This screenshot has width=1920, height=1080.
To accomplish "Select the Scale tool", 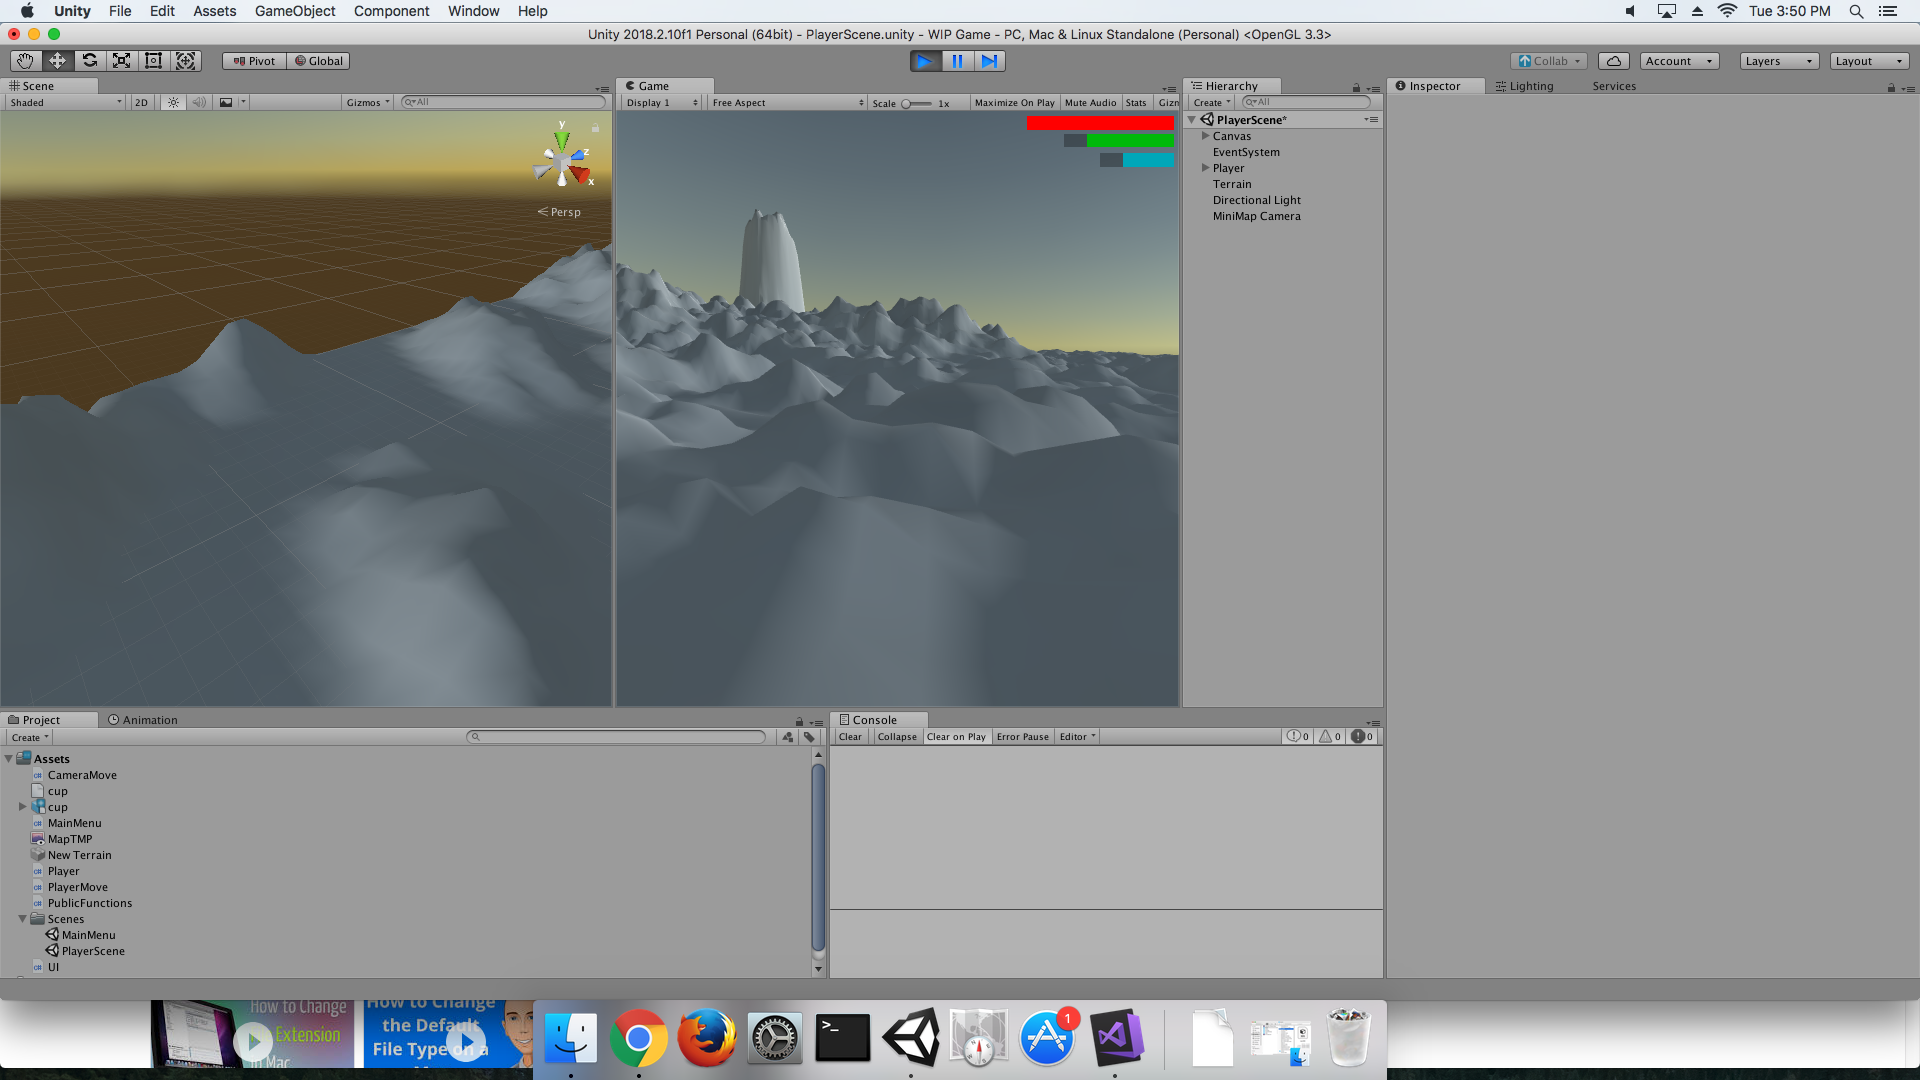I will click(x=121, y=61).
